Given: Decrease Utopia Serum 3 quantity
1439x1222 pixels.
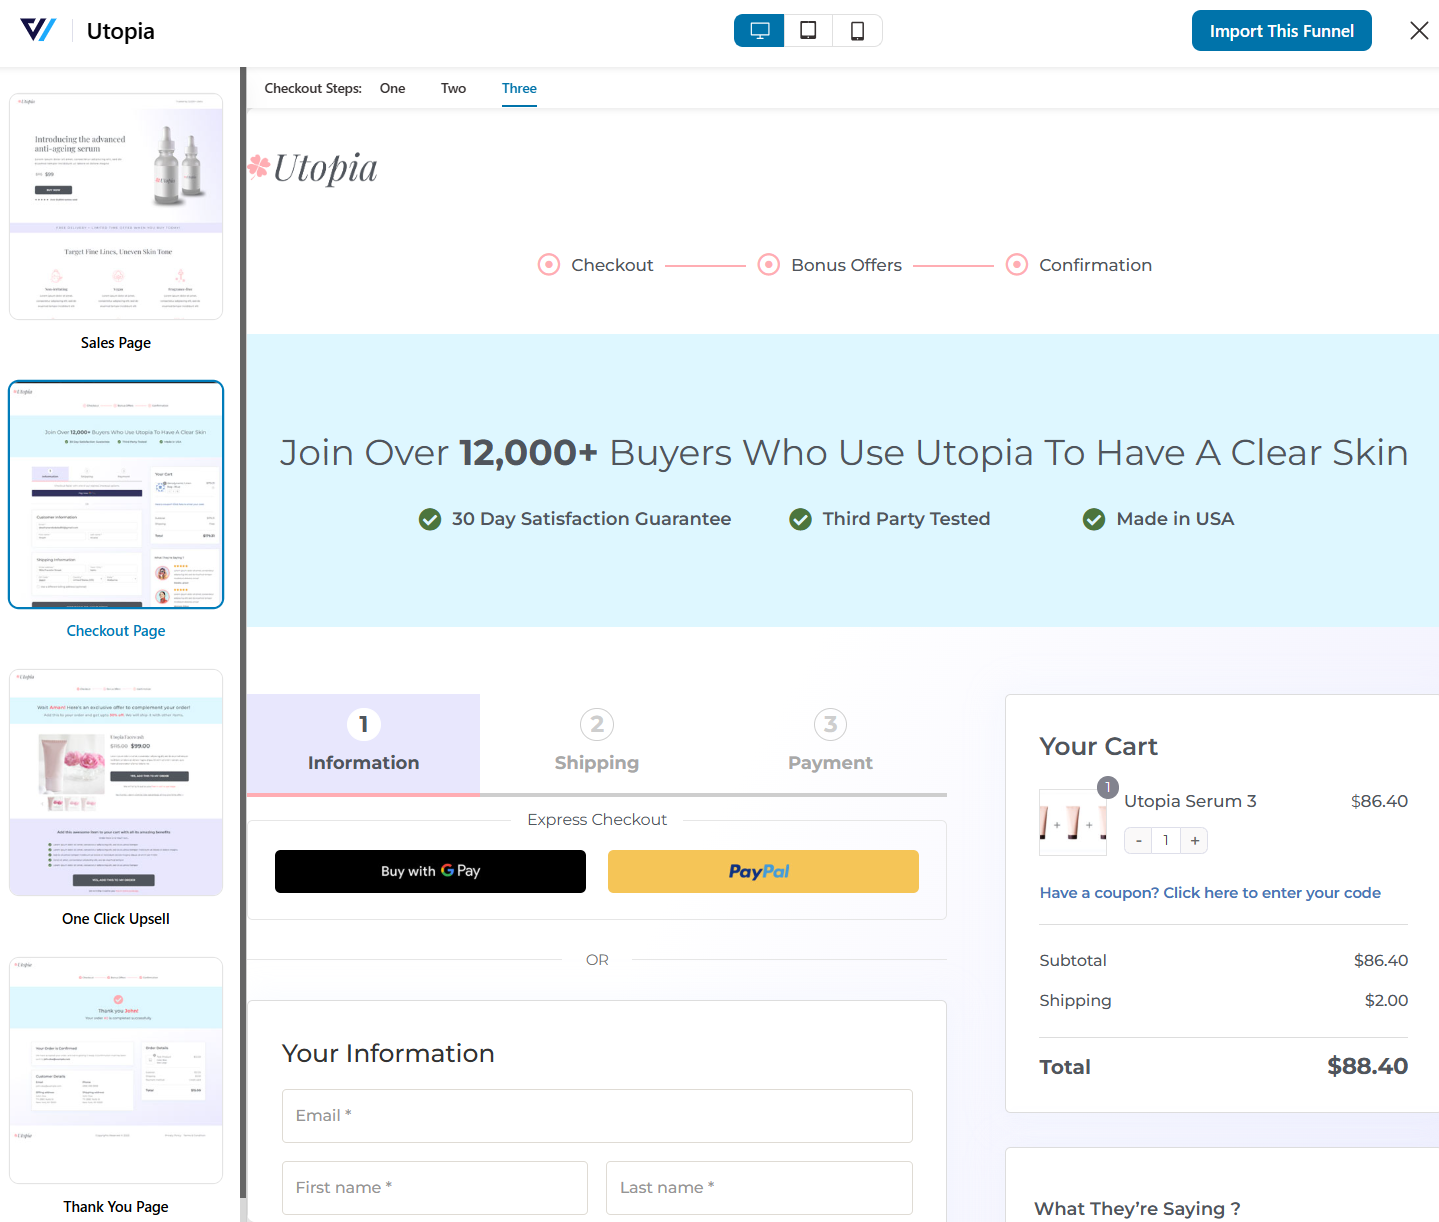Looking at the screenshot, I should pos(1138,841).
